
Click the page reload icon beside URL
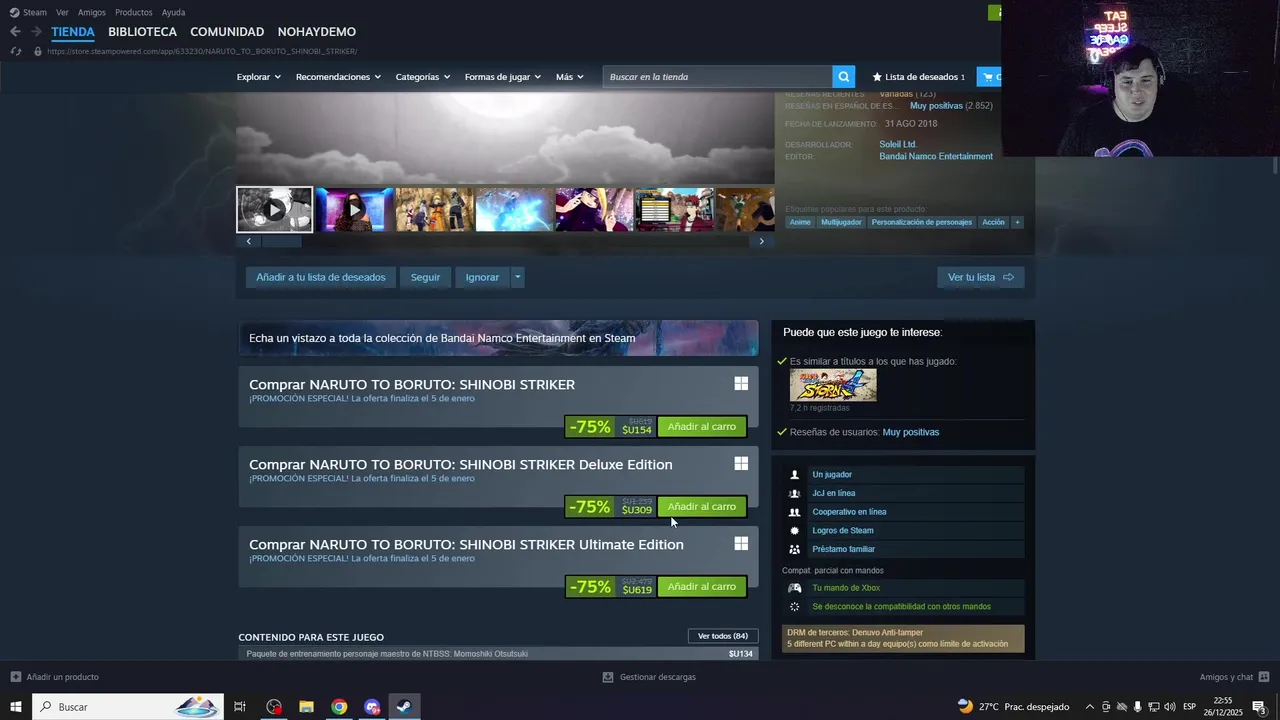click(15, 51)
